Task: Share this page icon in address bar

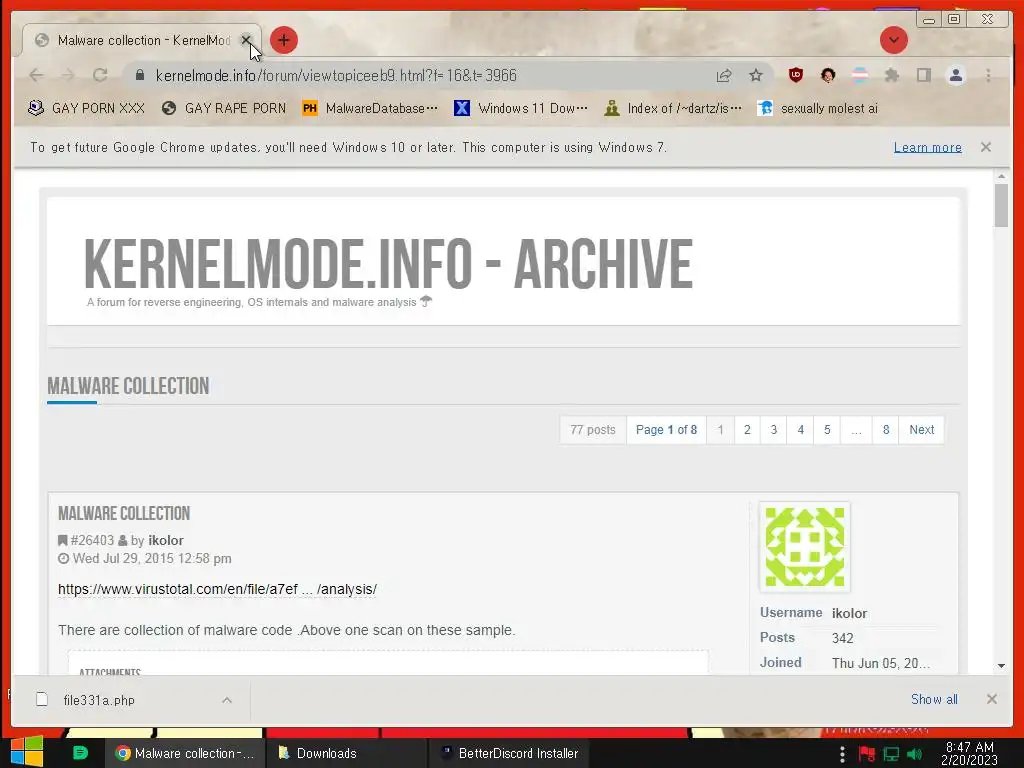Action: pos(724,76)
